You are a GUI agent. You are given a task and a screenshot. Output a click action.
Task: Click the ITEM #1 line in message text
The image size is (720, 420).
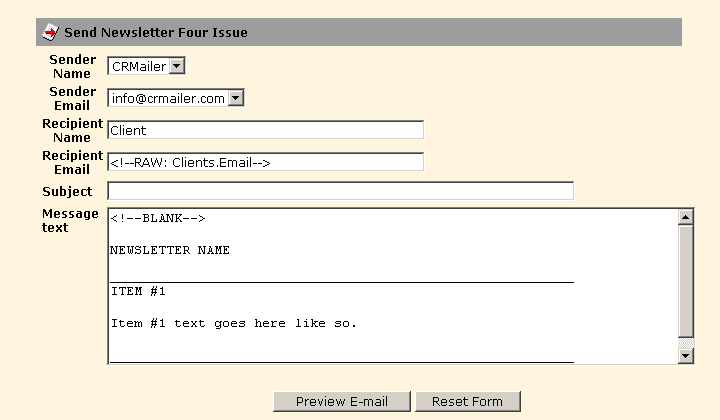click(x=138, y=291)
